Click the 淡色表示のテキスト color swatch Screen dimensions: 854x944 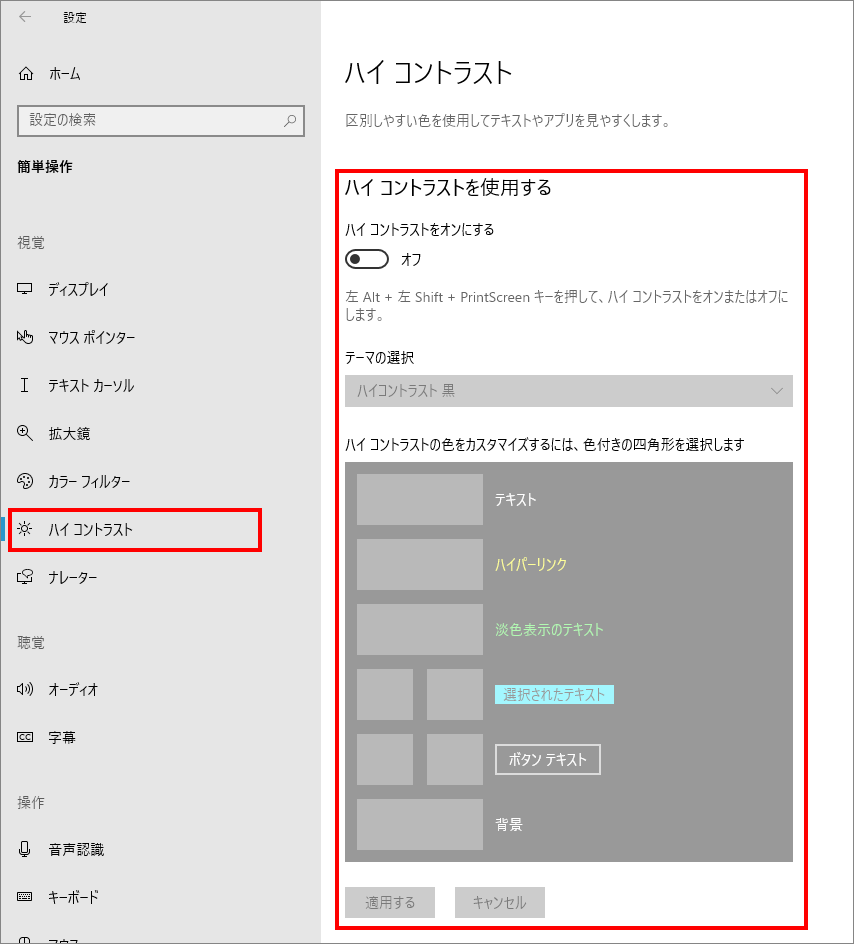419,629
